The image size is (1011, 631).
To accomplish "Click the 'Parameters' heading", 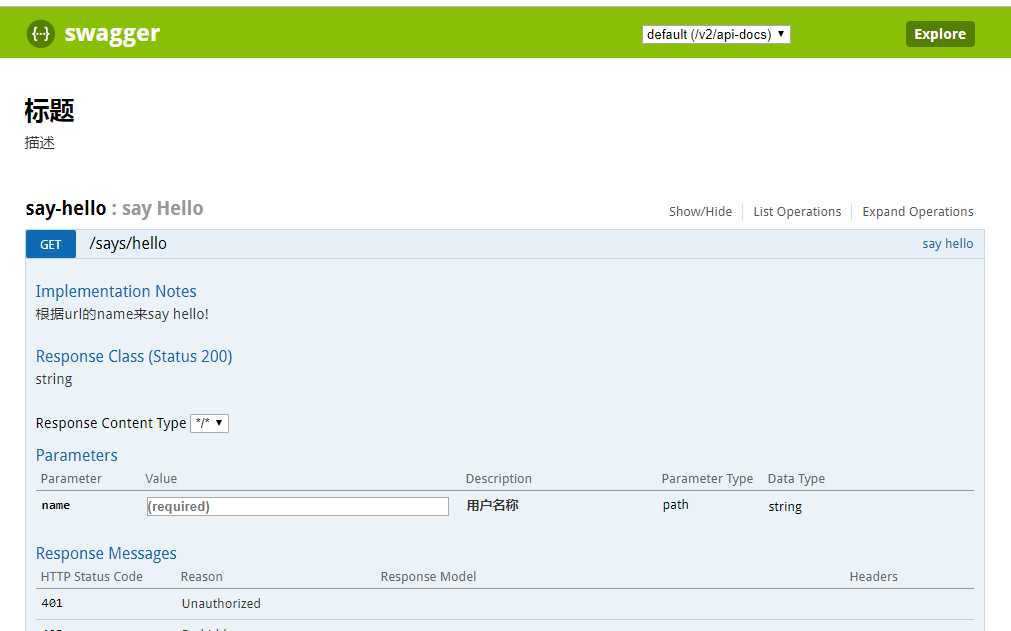I will tap(77, 455).
